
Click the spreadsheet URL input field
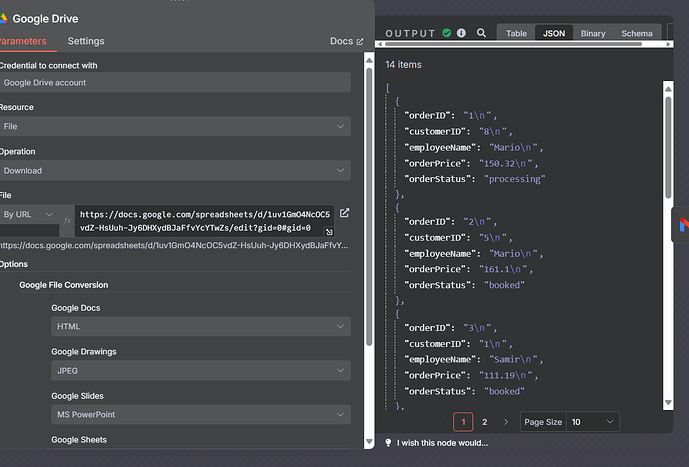pyautogui.click(x=204, y=221)
